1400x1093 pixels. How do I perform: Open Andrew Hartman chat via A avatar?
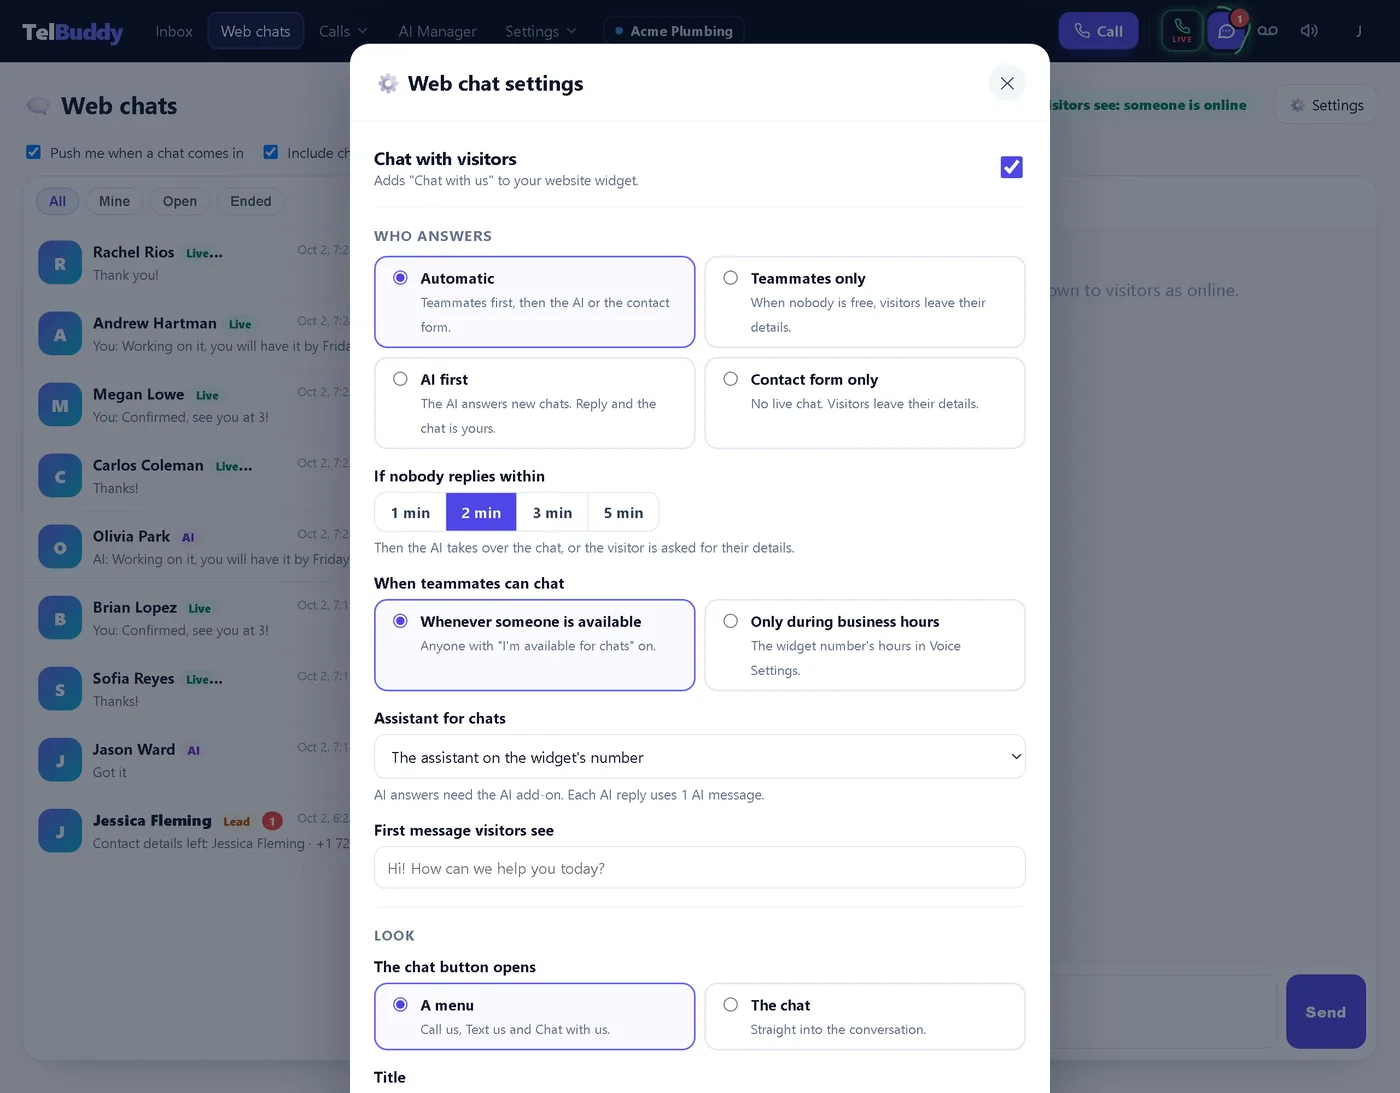click(60, 335)
